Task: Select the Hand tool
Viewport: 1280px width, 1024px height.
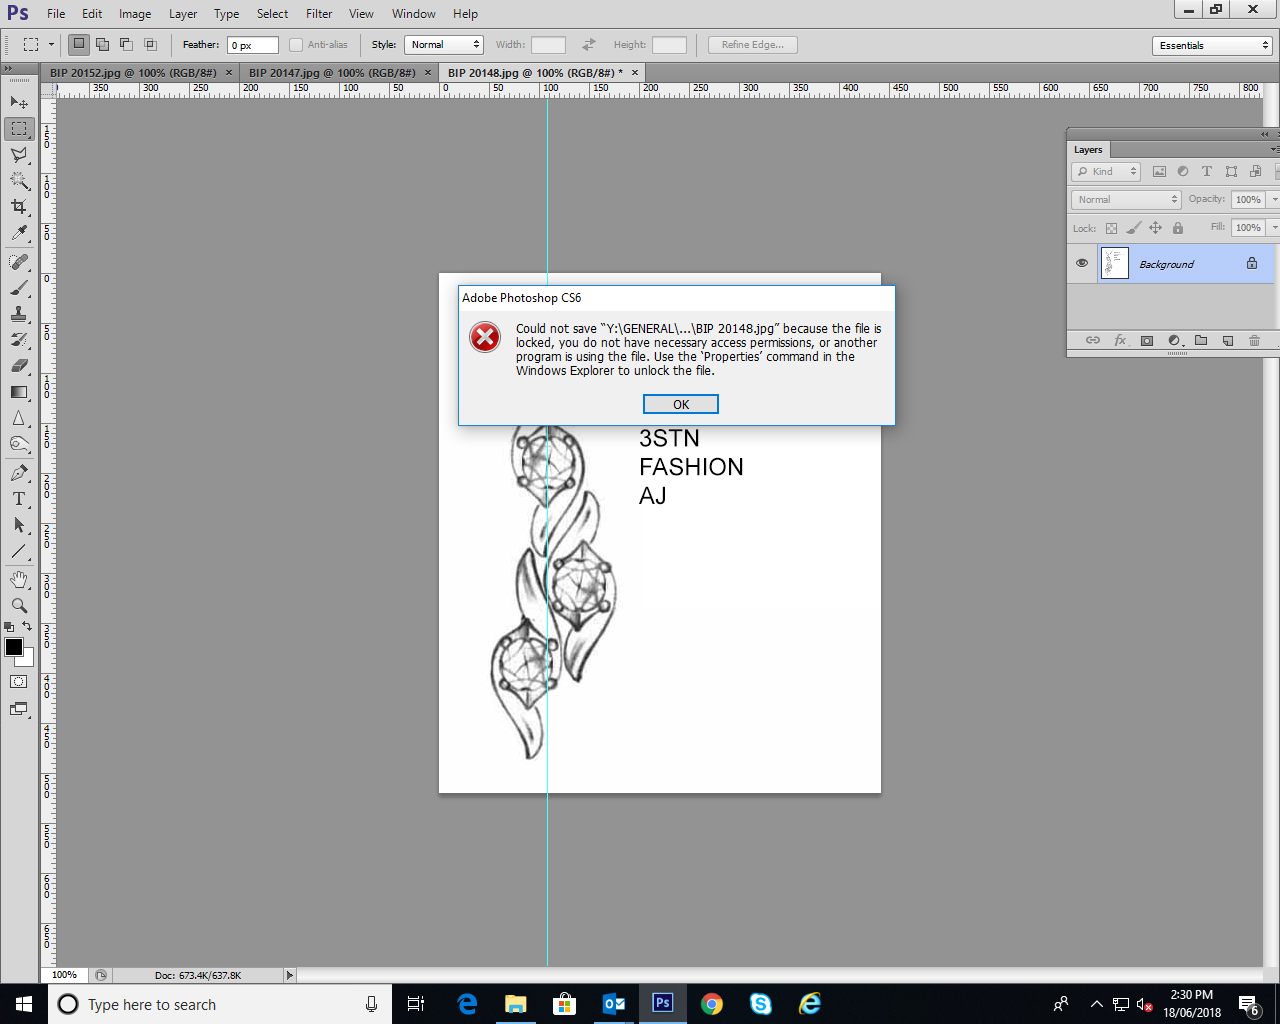Action: [x=19, y=580]
